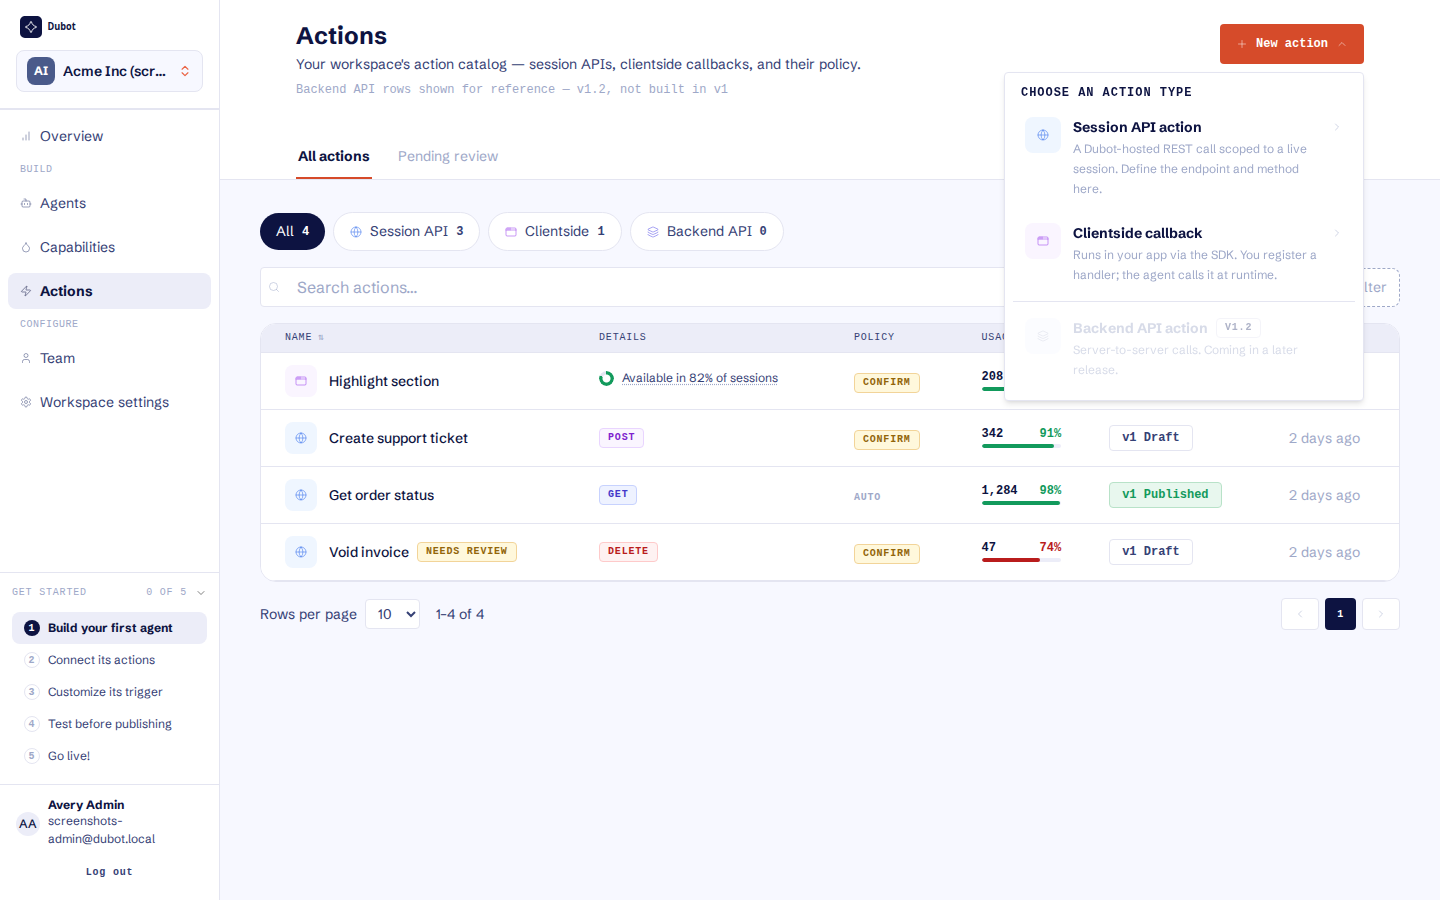Filter by Backend API actions

coord(707,231)
